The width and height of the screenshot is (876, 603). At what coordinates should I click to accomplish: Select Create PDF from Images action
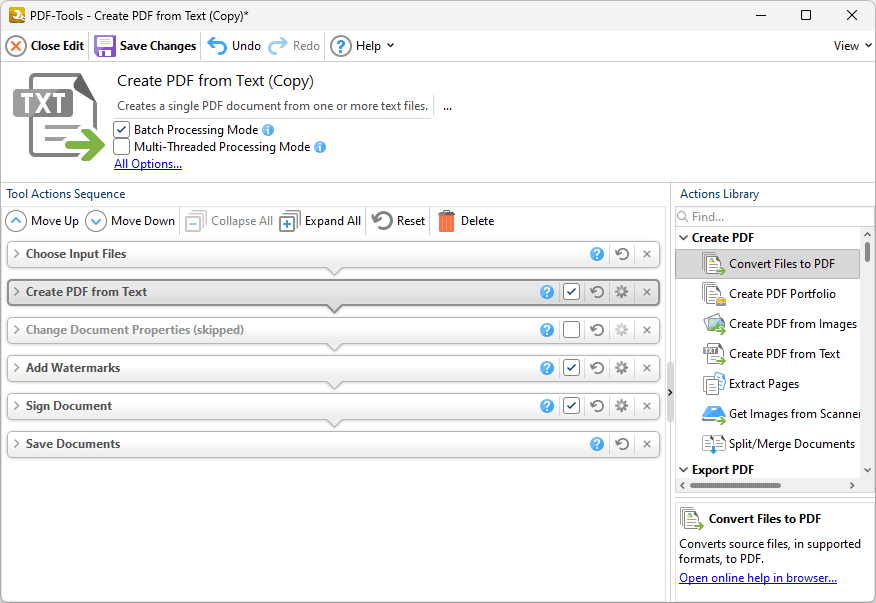(768, 324)
